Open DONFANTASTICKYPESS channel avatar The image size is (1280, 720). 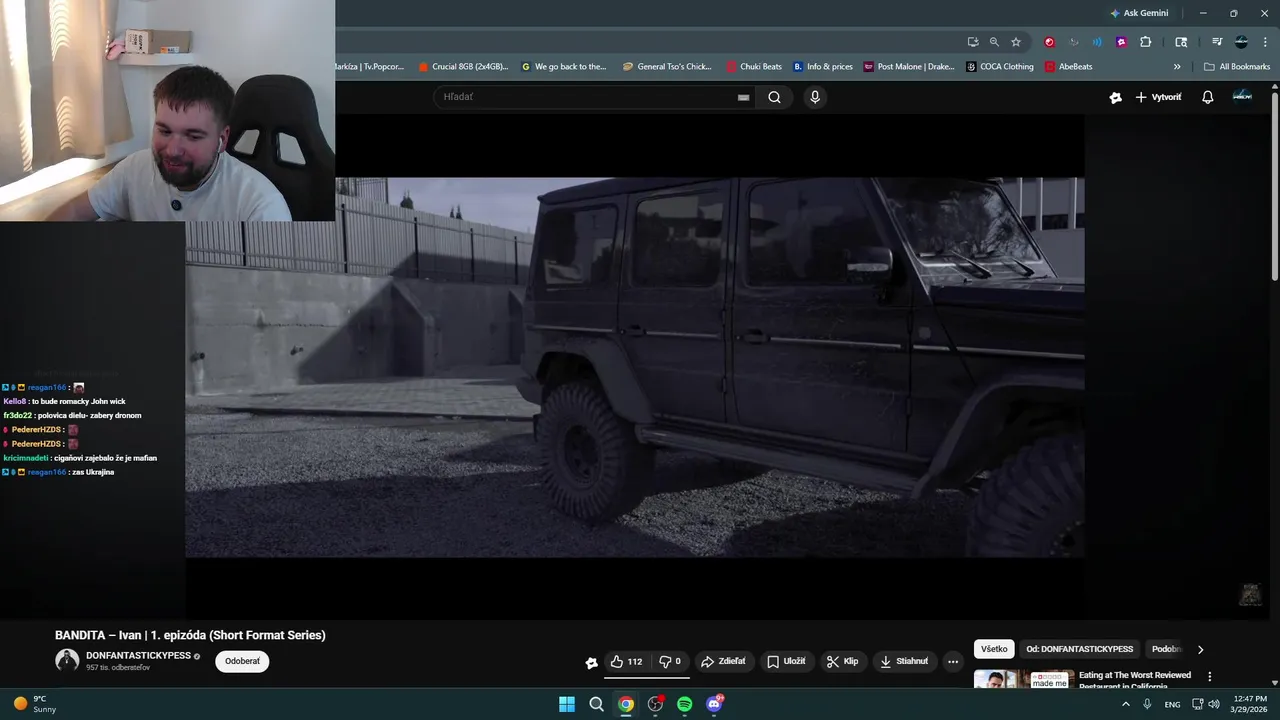pos(67,660)
